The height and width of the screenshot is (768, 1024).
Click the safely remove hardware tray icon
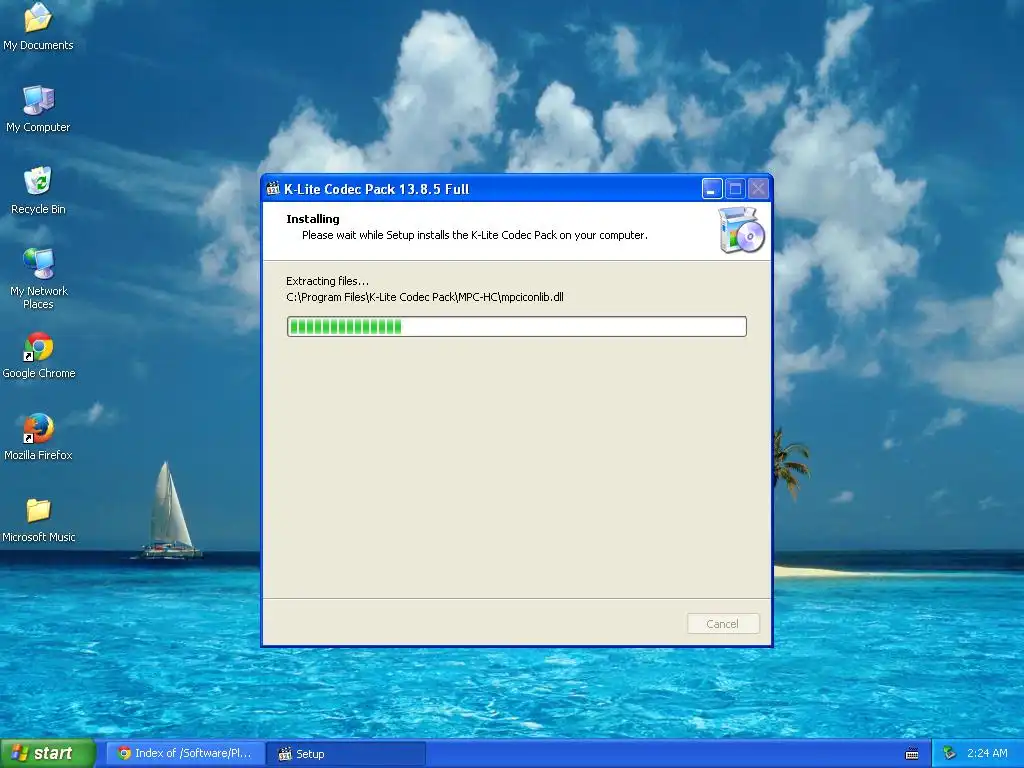click(950, 754)
